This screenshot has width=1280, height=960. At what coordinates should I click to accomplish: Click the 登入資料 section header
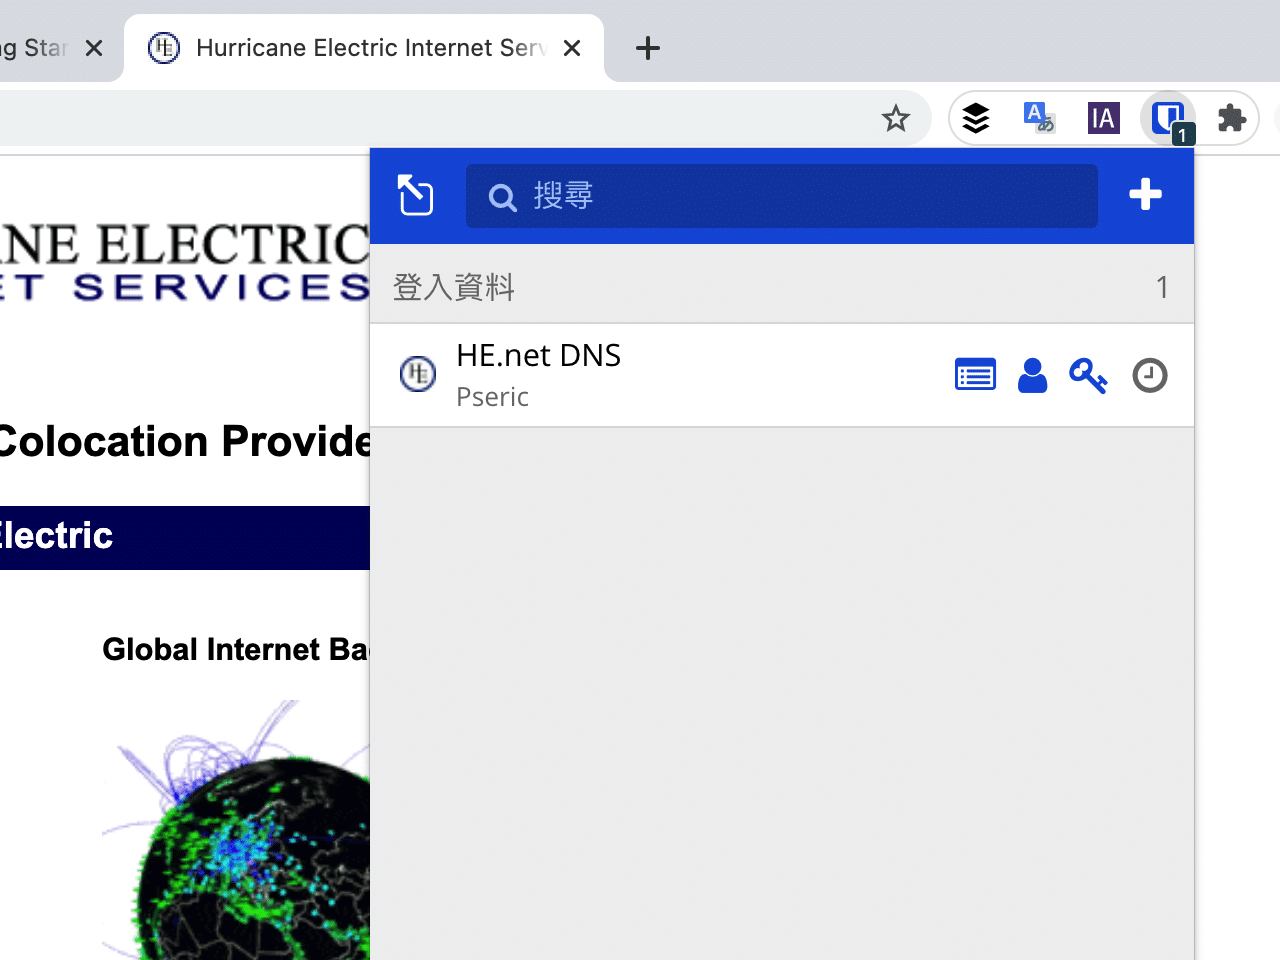pyautogui.click(x=453, y=287)
